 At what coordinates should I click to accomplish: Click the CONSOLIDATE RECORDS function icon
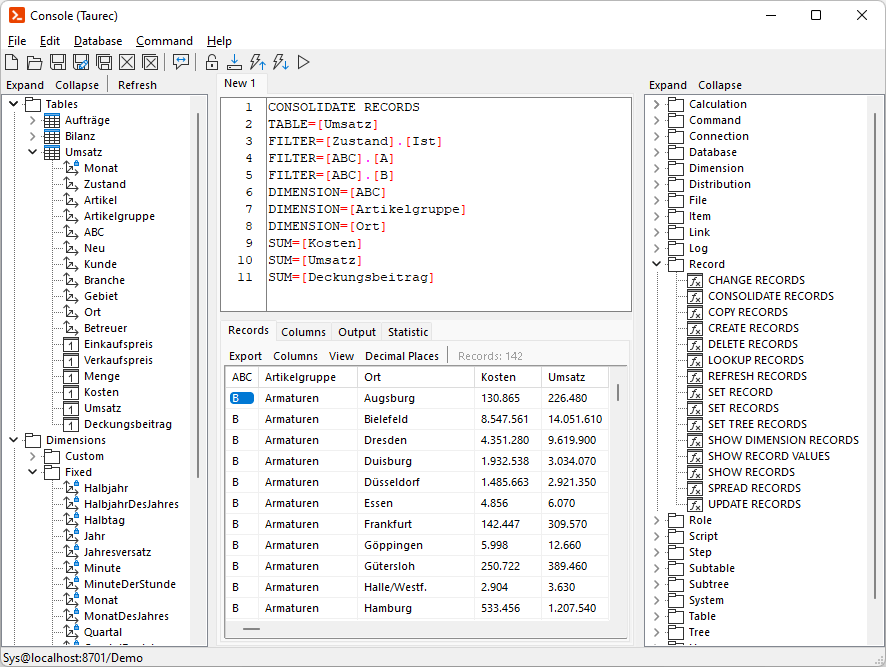[695, 296]
